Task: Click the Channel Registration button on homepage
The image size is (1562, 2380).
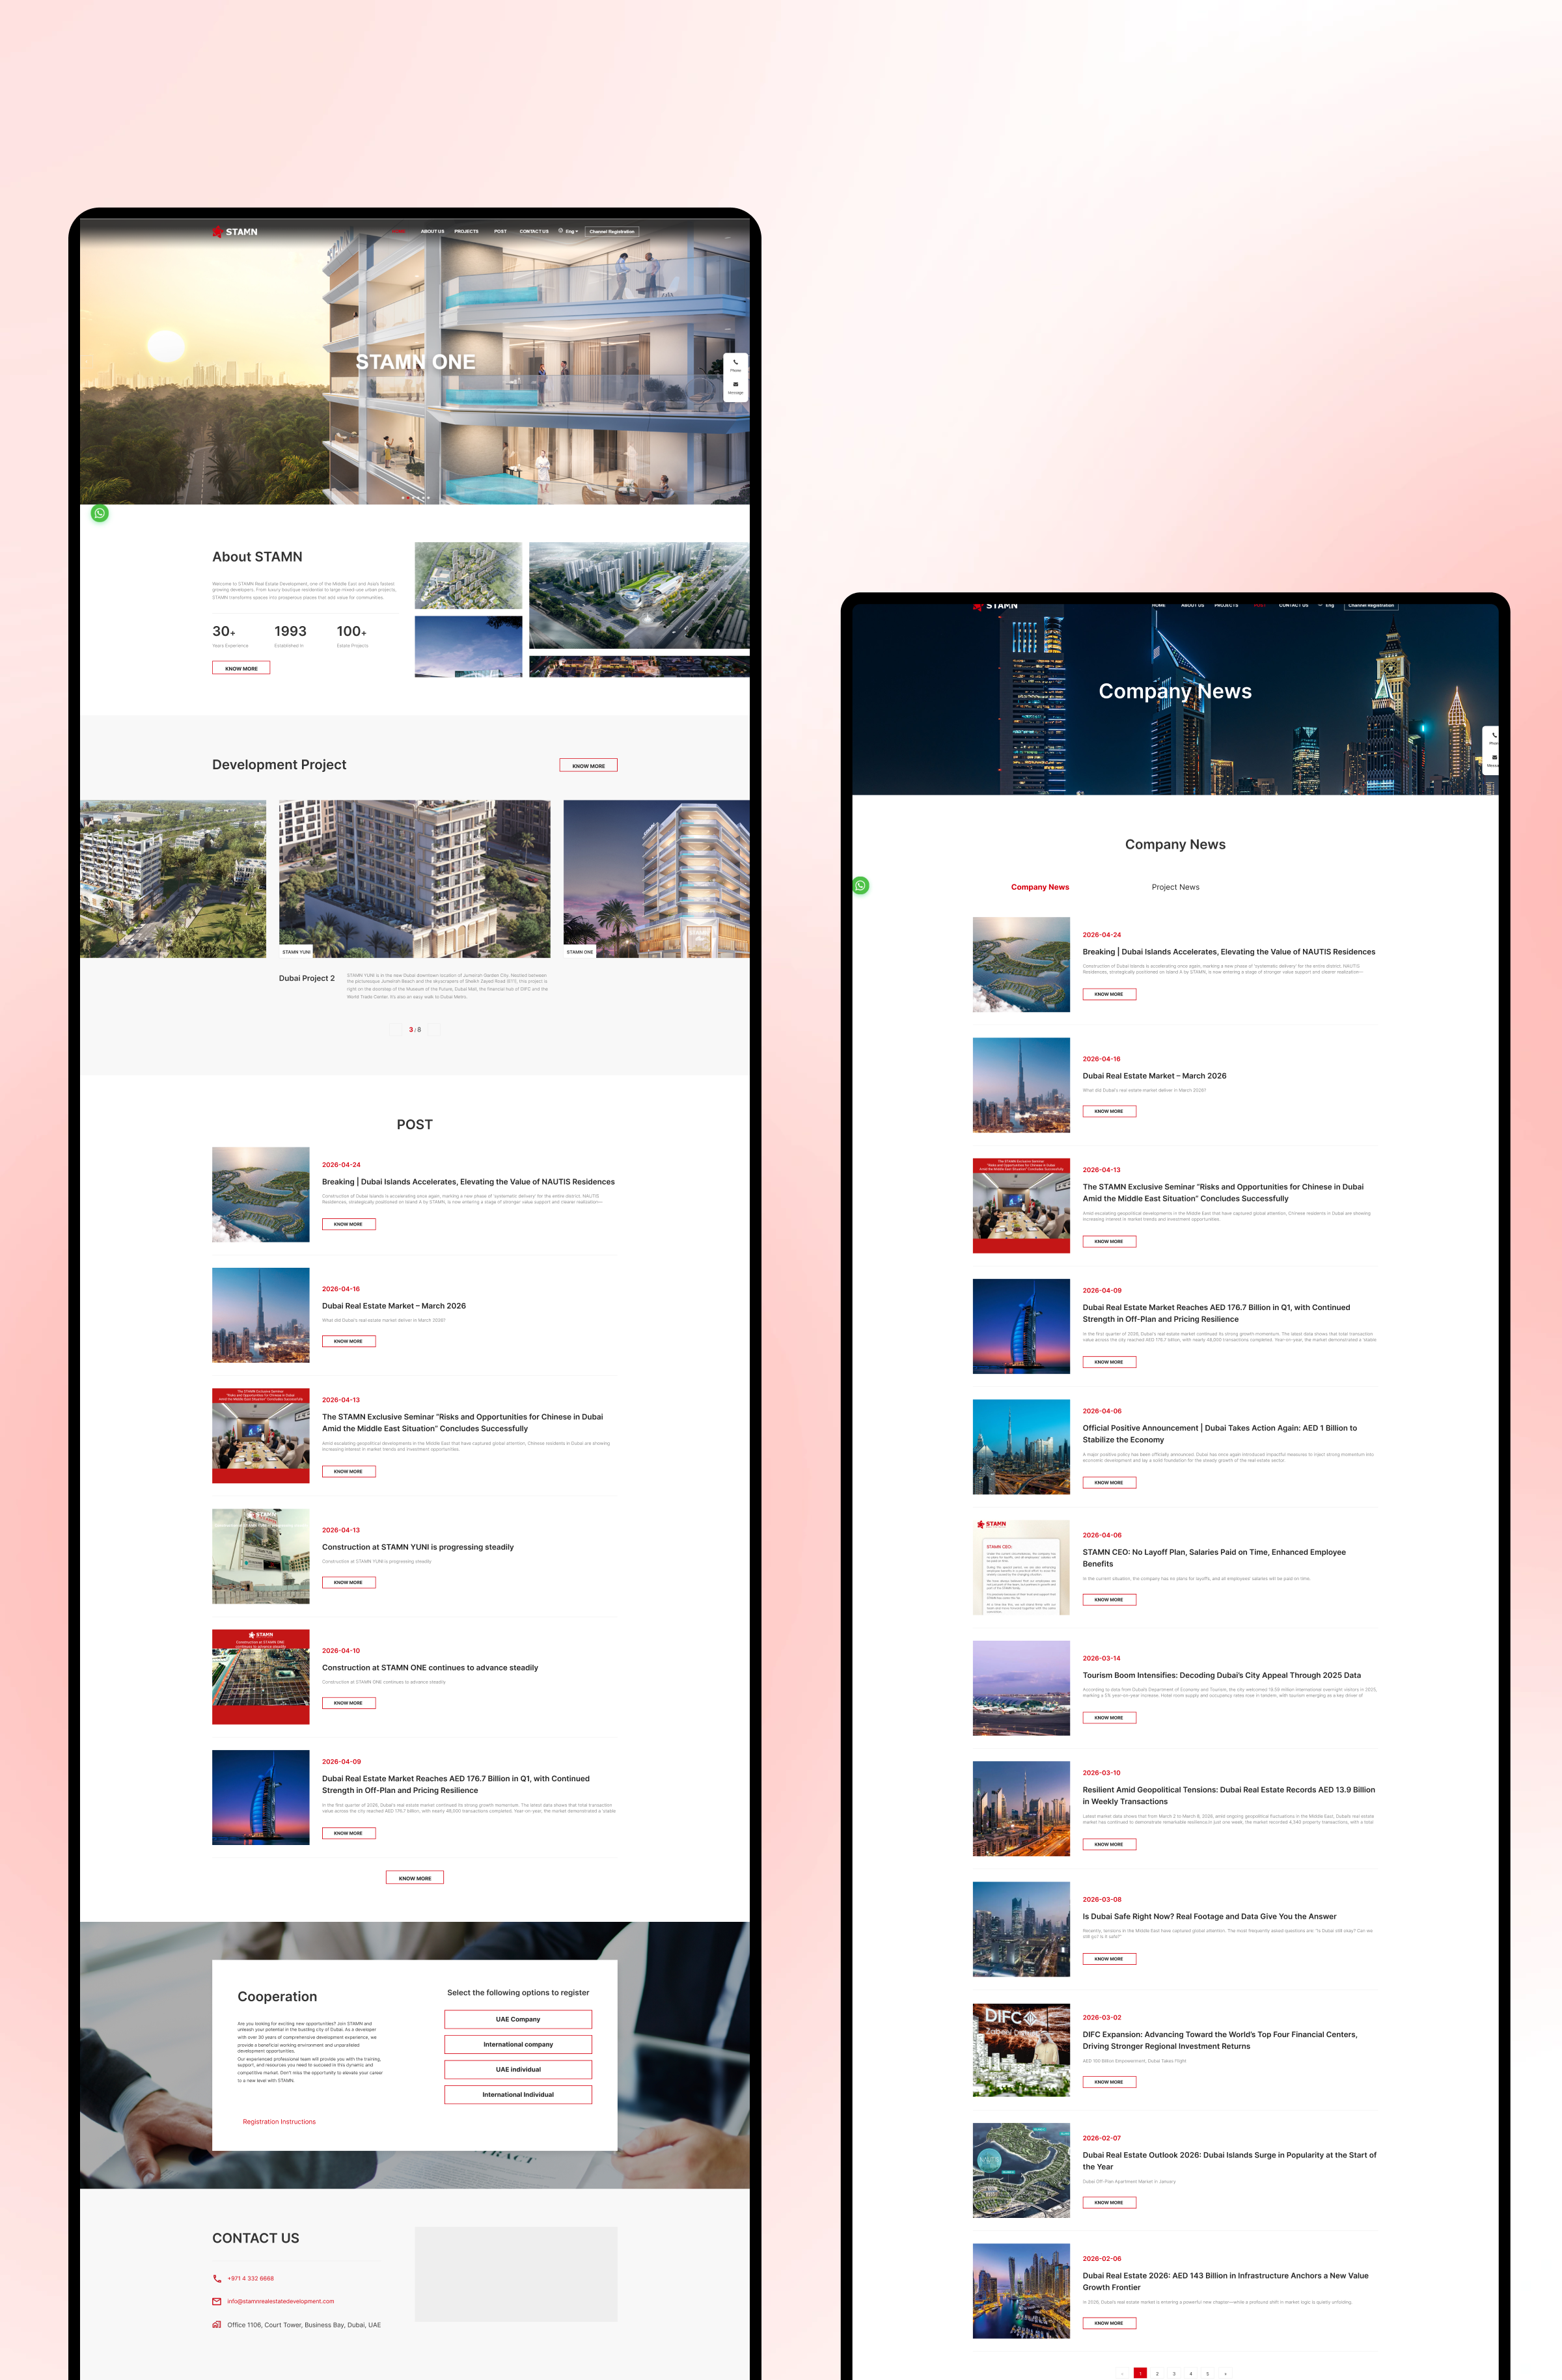Action: pyautogui.click(x=611, y=231)
